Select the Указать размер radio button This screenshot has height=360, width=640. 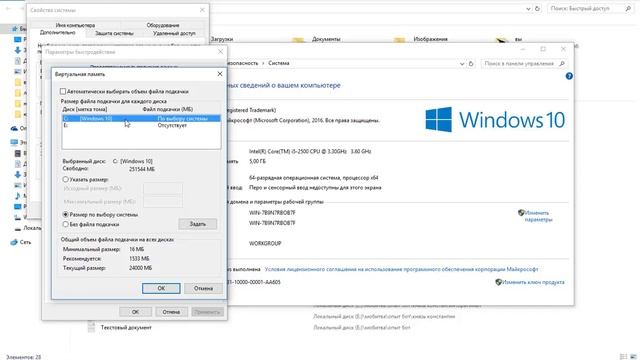(x=65, y=179)
